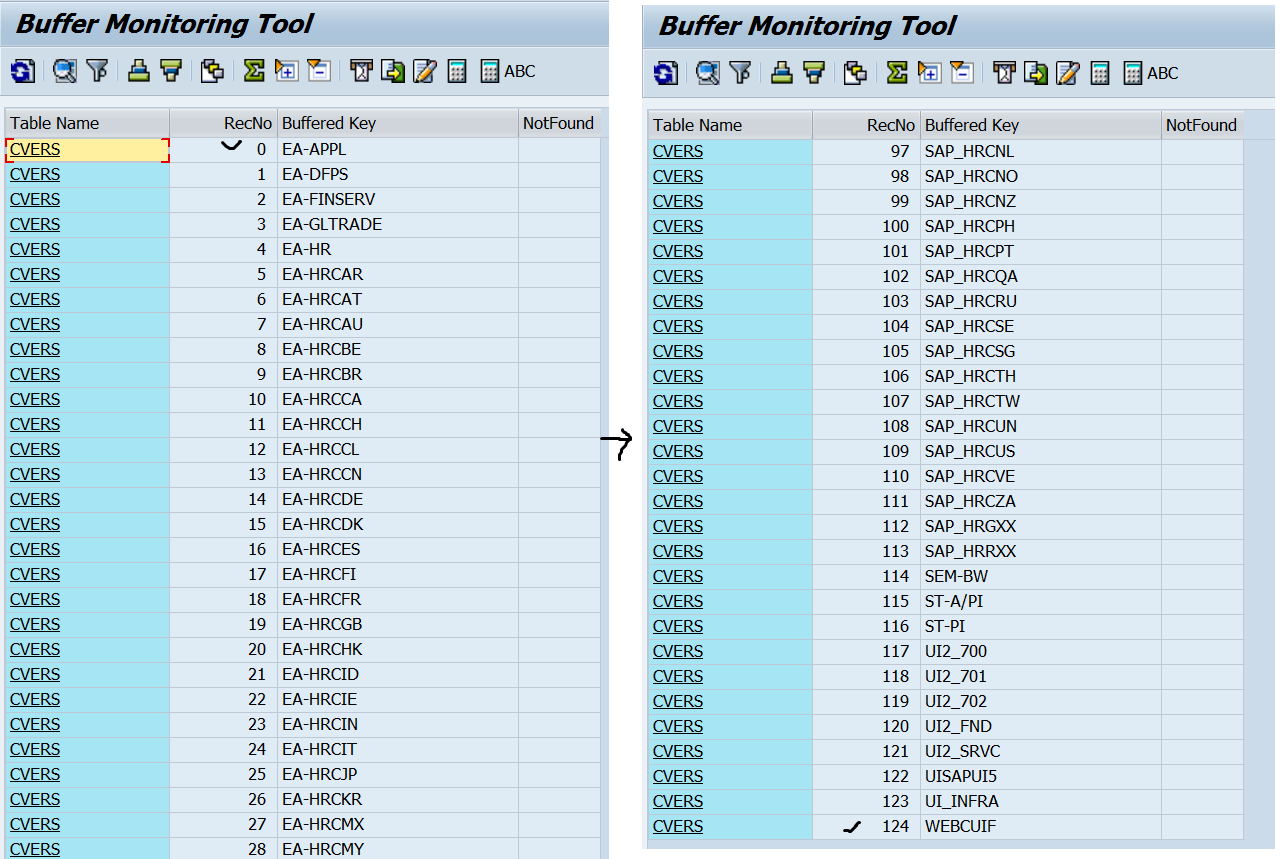Click the expand subtotal toolbar icon
Screen dimensions: 1280x859
pos(285,71)
